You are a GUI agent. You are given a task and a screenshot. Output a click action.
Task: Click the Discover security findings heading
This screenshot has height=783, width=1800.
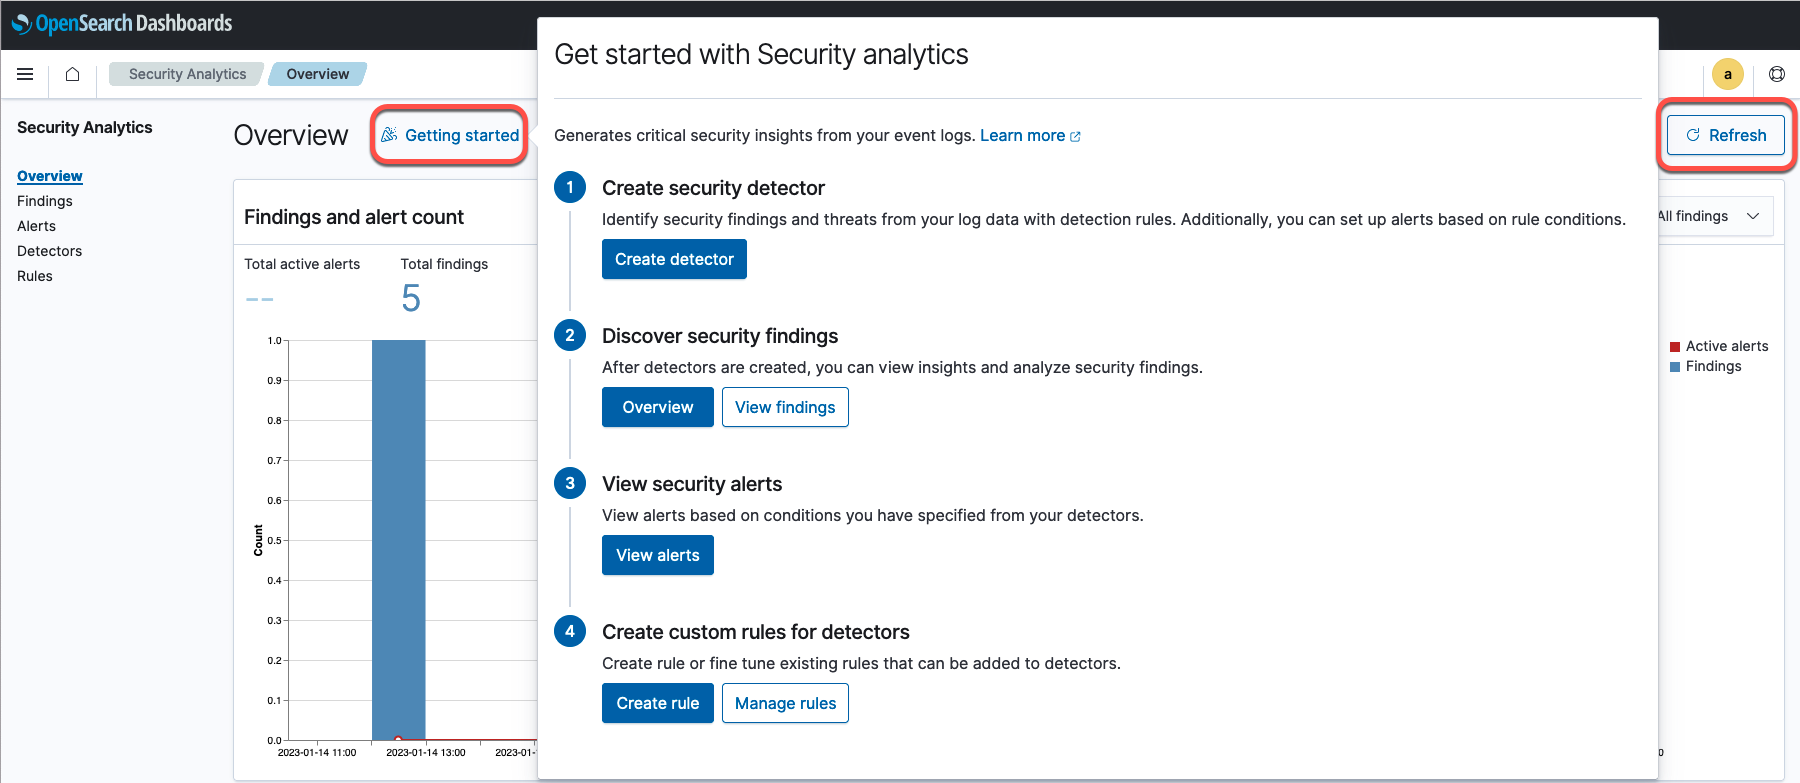pyautogui.click(x=720, y=336)
